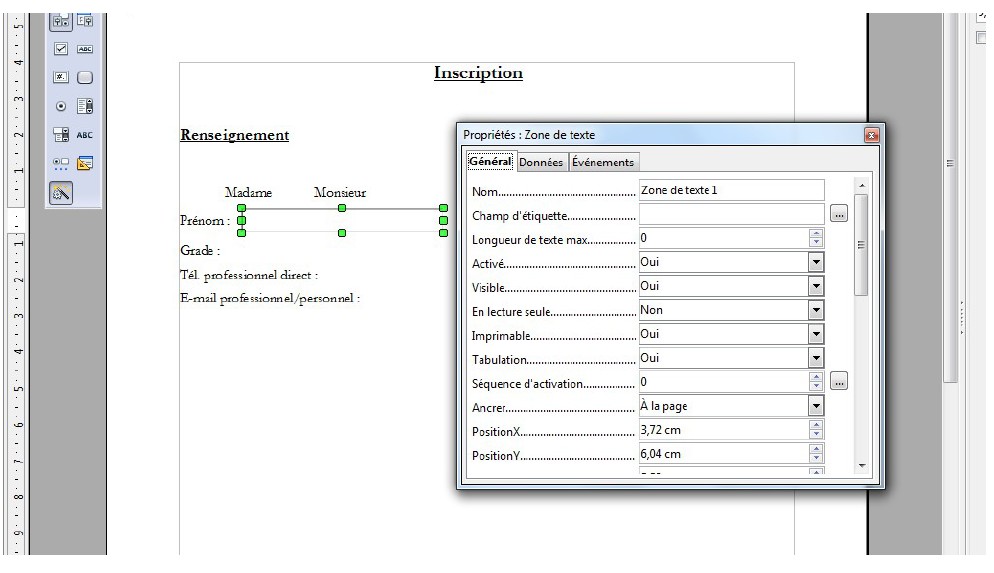Select the framed ABC Text Box control tool
The height and width of the screenshot is (573, 994).
pos(85,49)
